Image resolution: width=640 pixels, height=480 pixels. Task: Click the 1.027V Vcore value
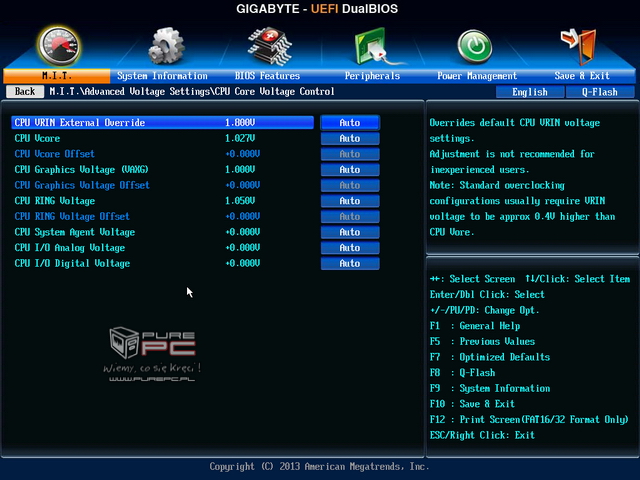(240, 138)
